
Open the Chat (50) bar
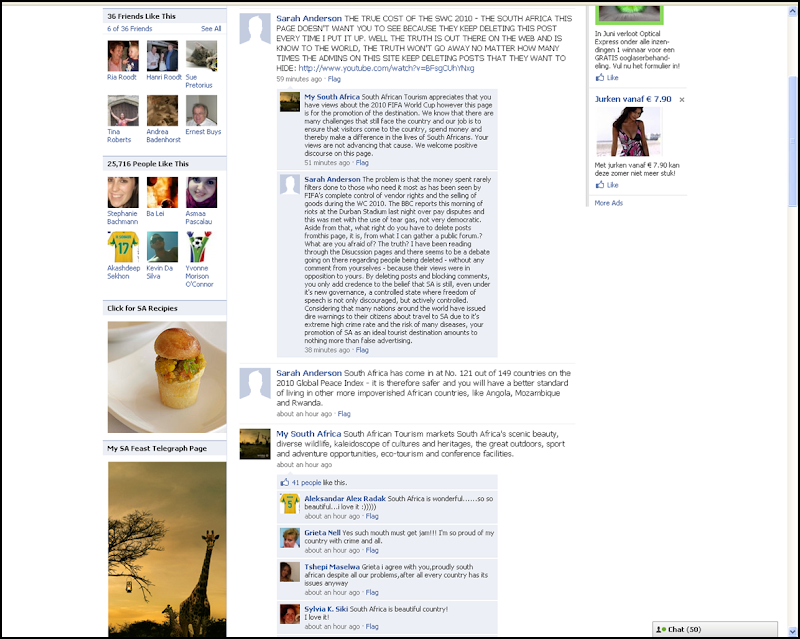[x=715, y=629]
